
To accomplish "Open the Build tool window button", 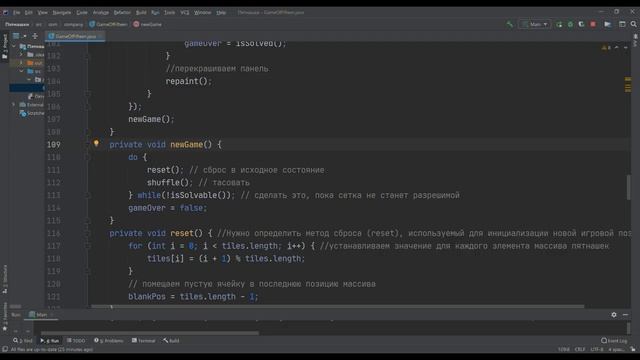I will 171,340.
